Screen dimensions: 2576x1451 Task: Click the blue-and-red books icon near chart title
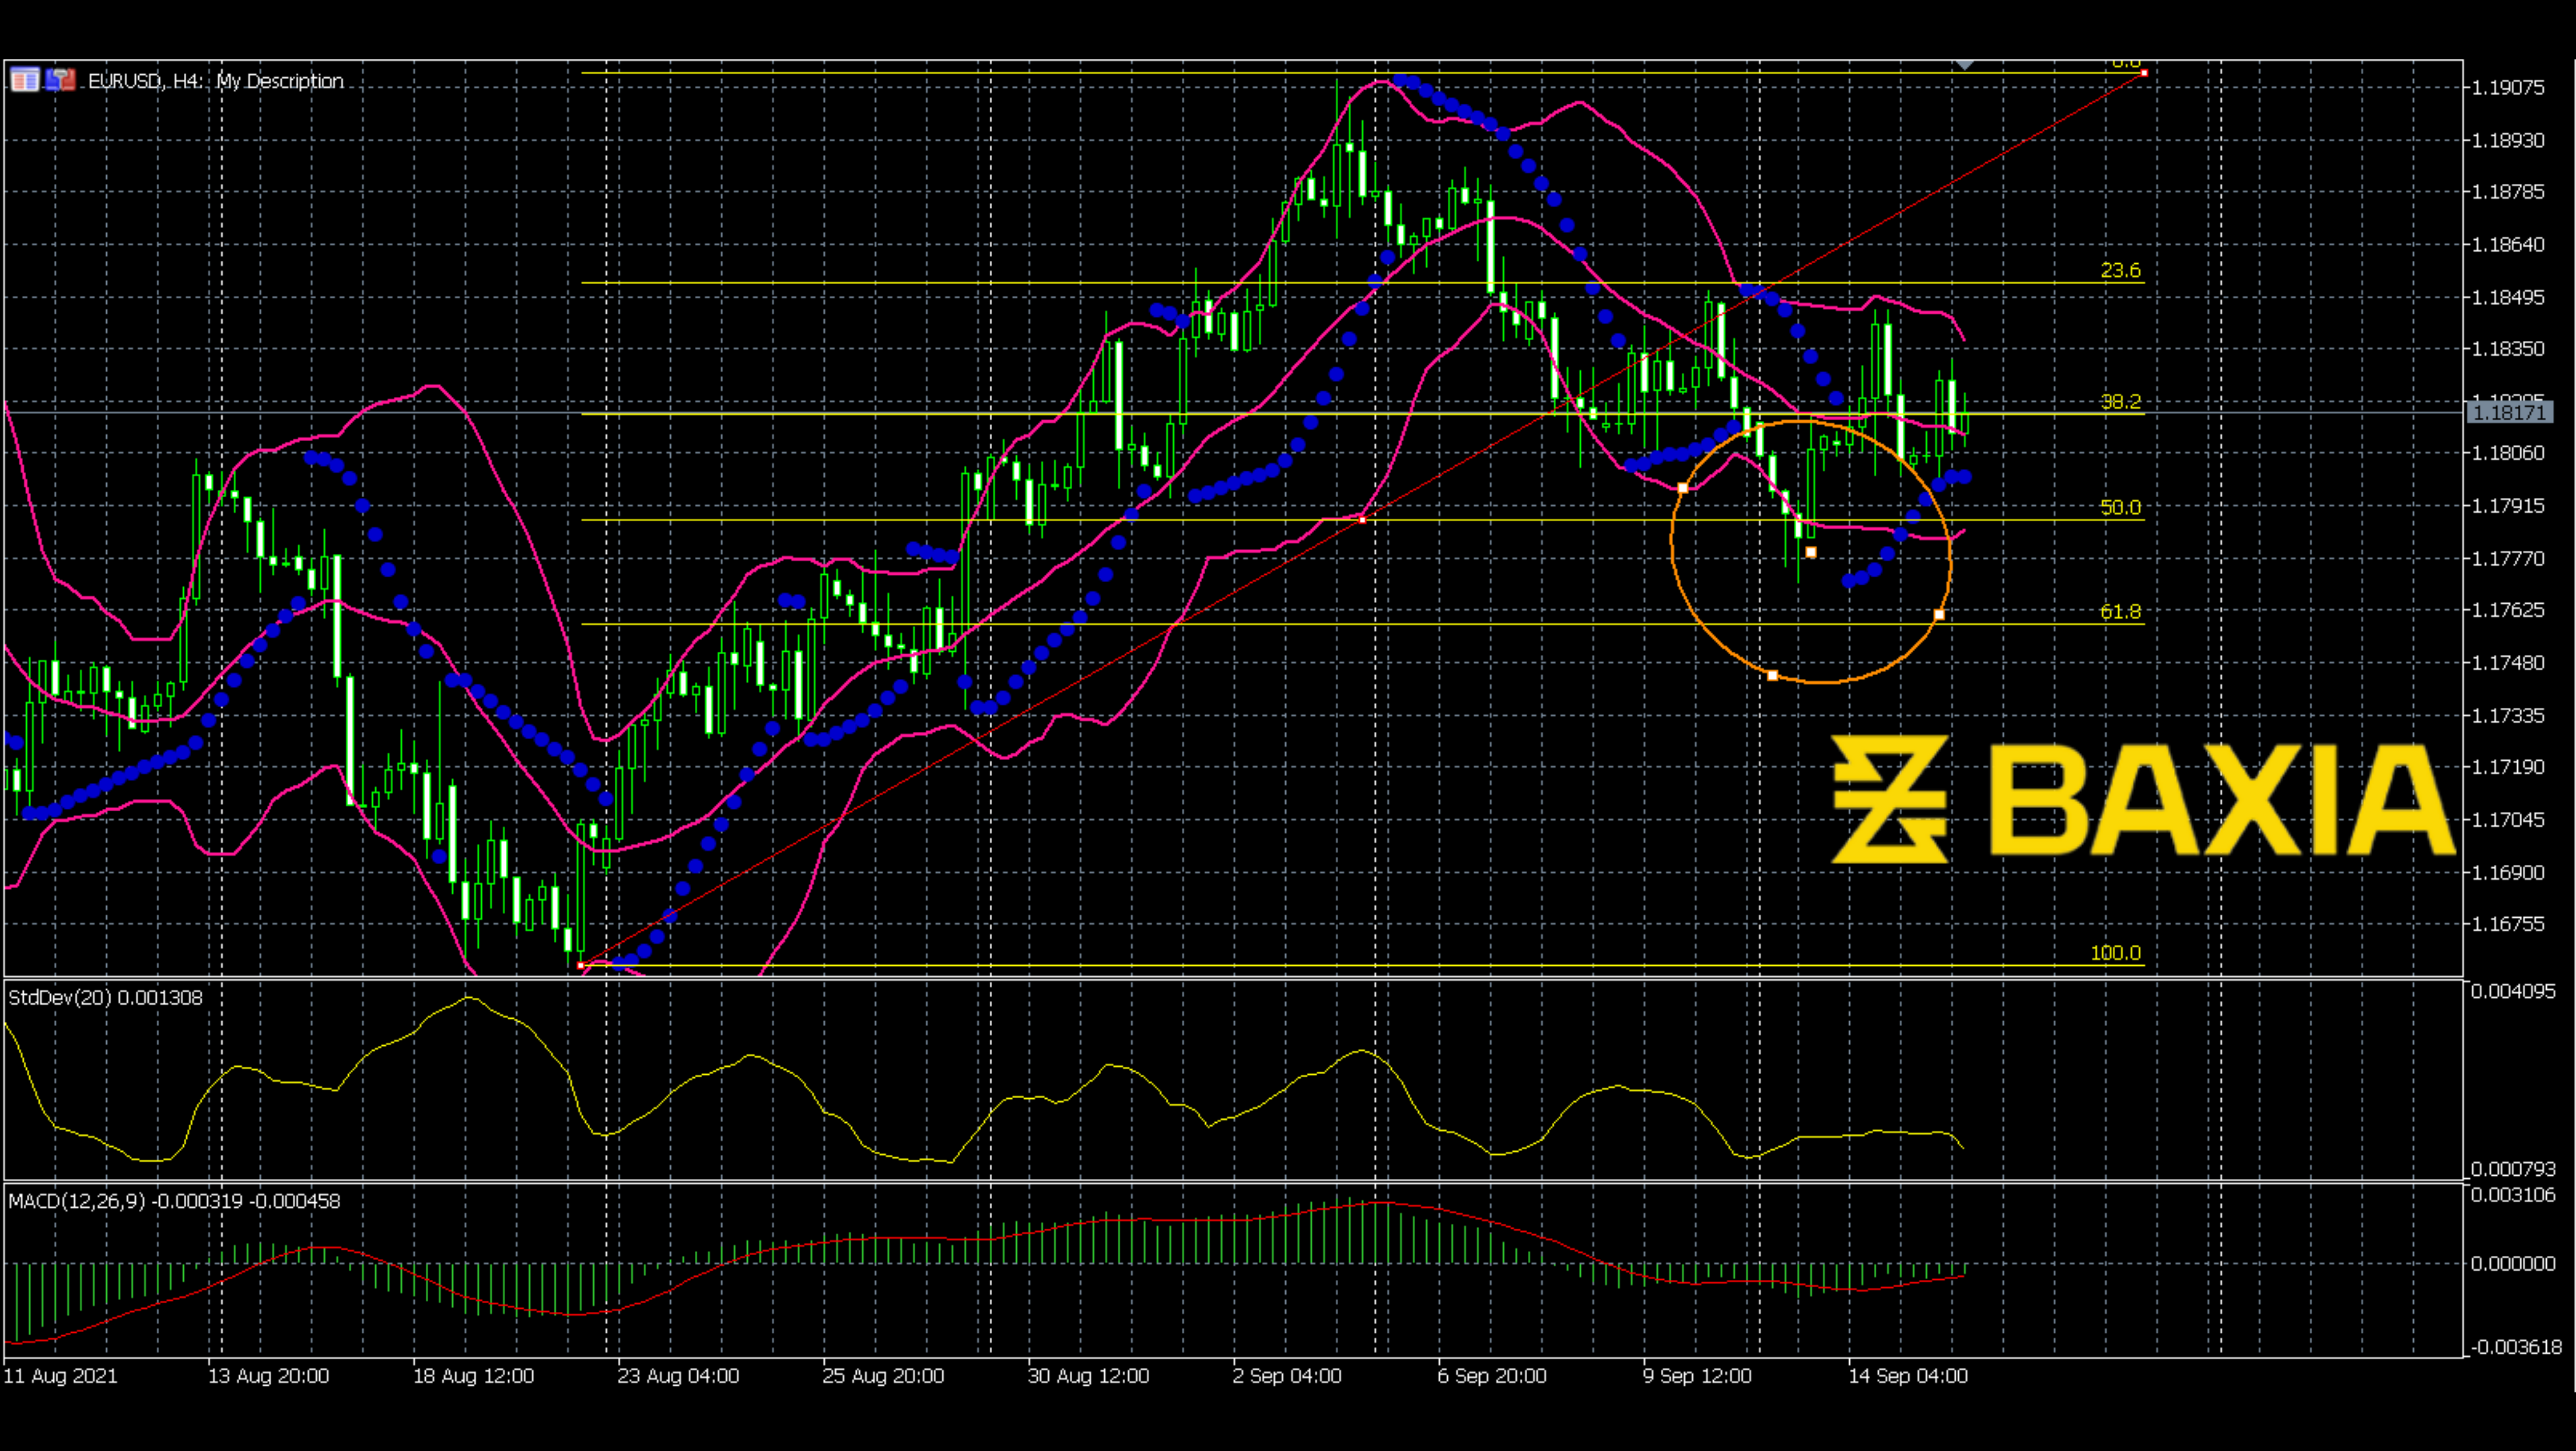pos(60,80)
